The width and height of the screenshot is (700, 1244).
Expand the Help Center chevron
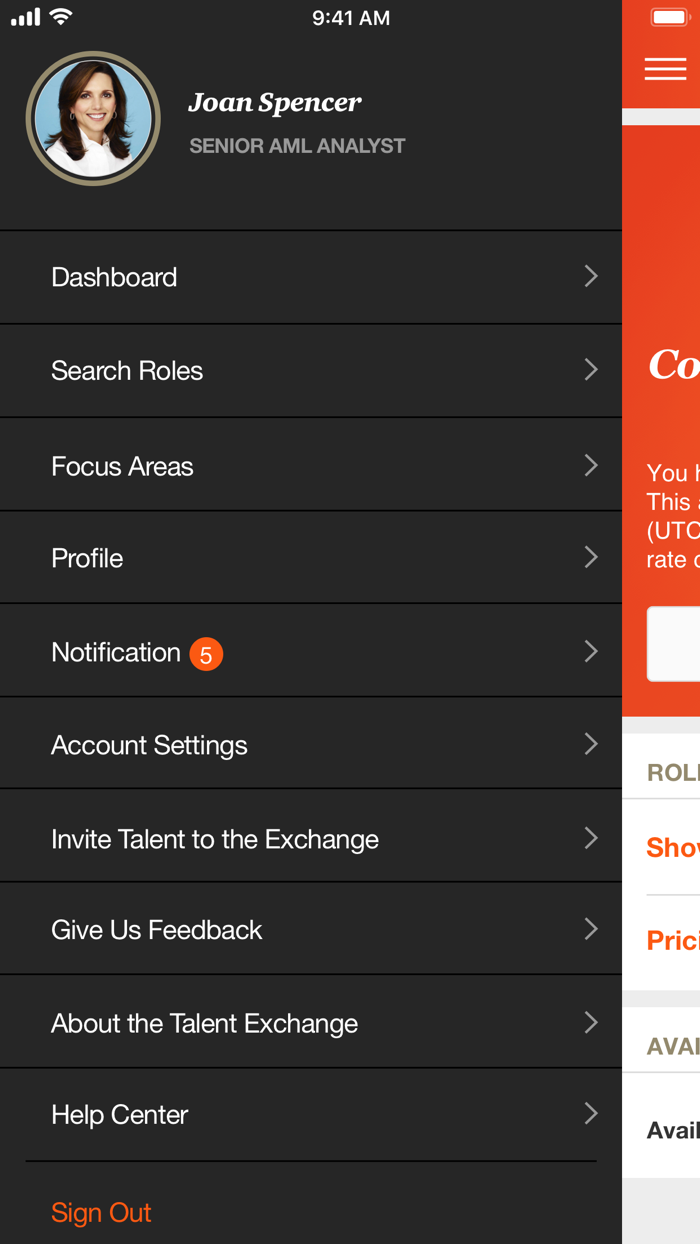pyautogui.click(x=590, y=1113)
